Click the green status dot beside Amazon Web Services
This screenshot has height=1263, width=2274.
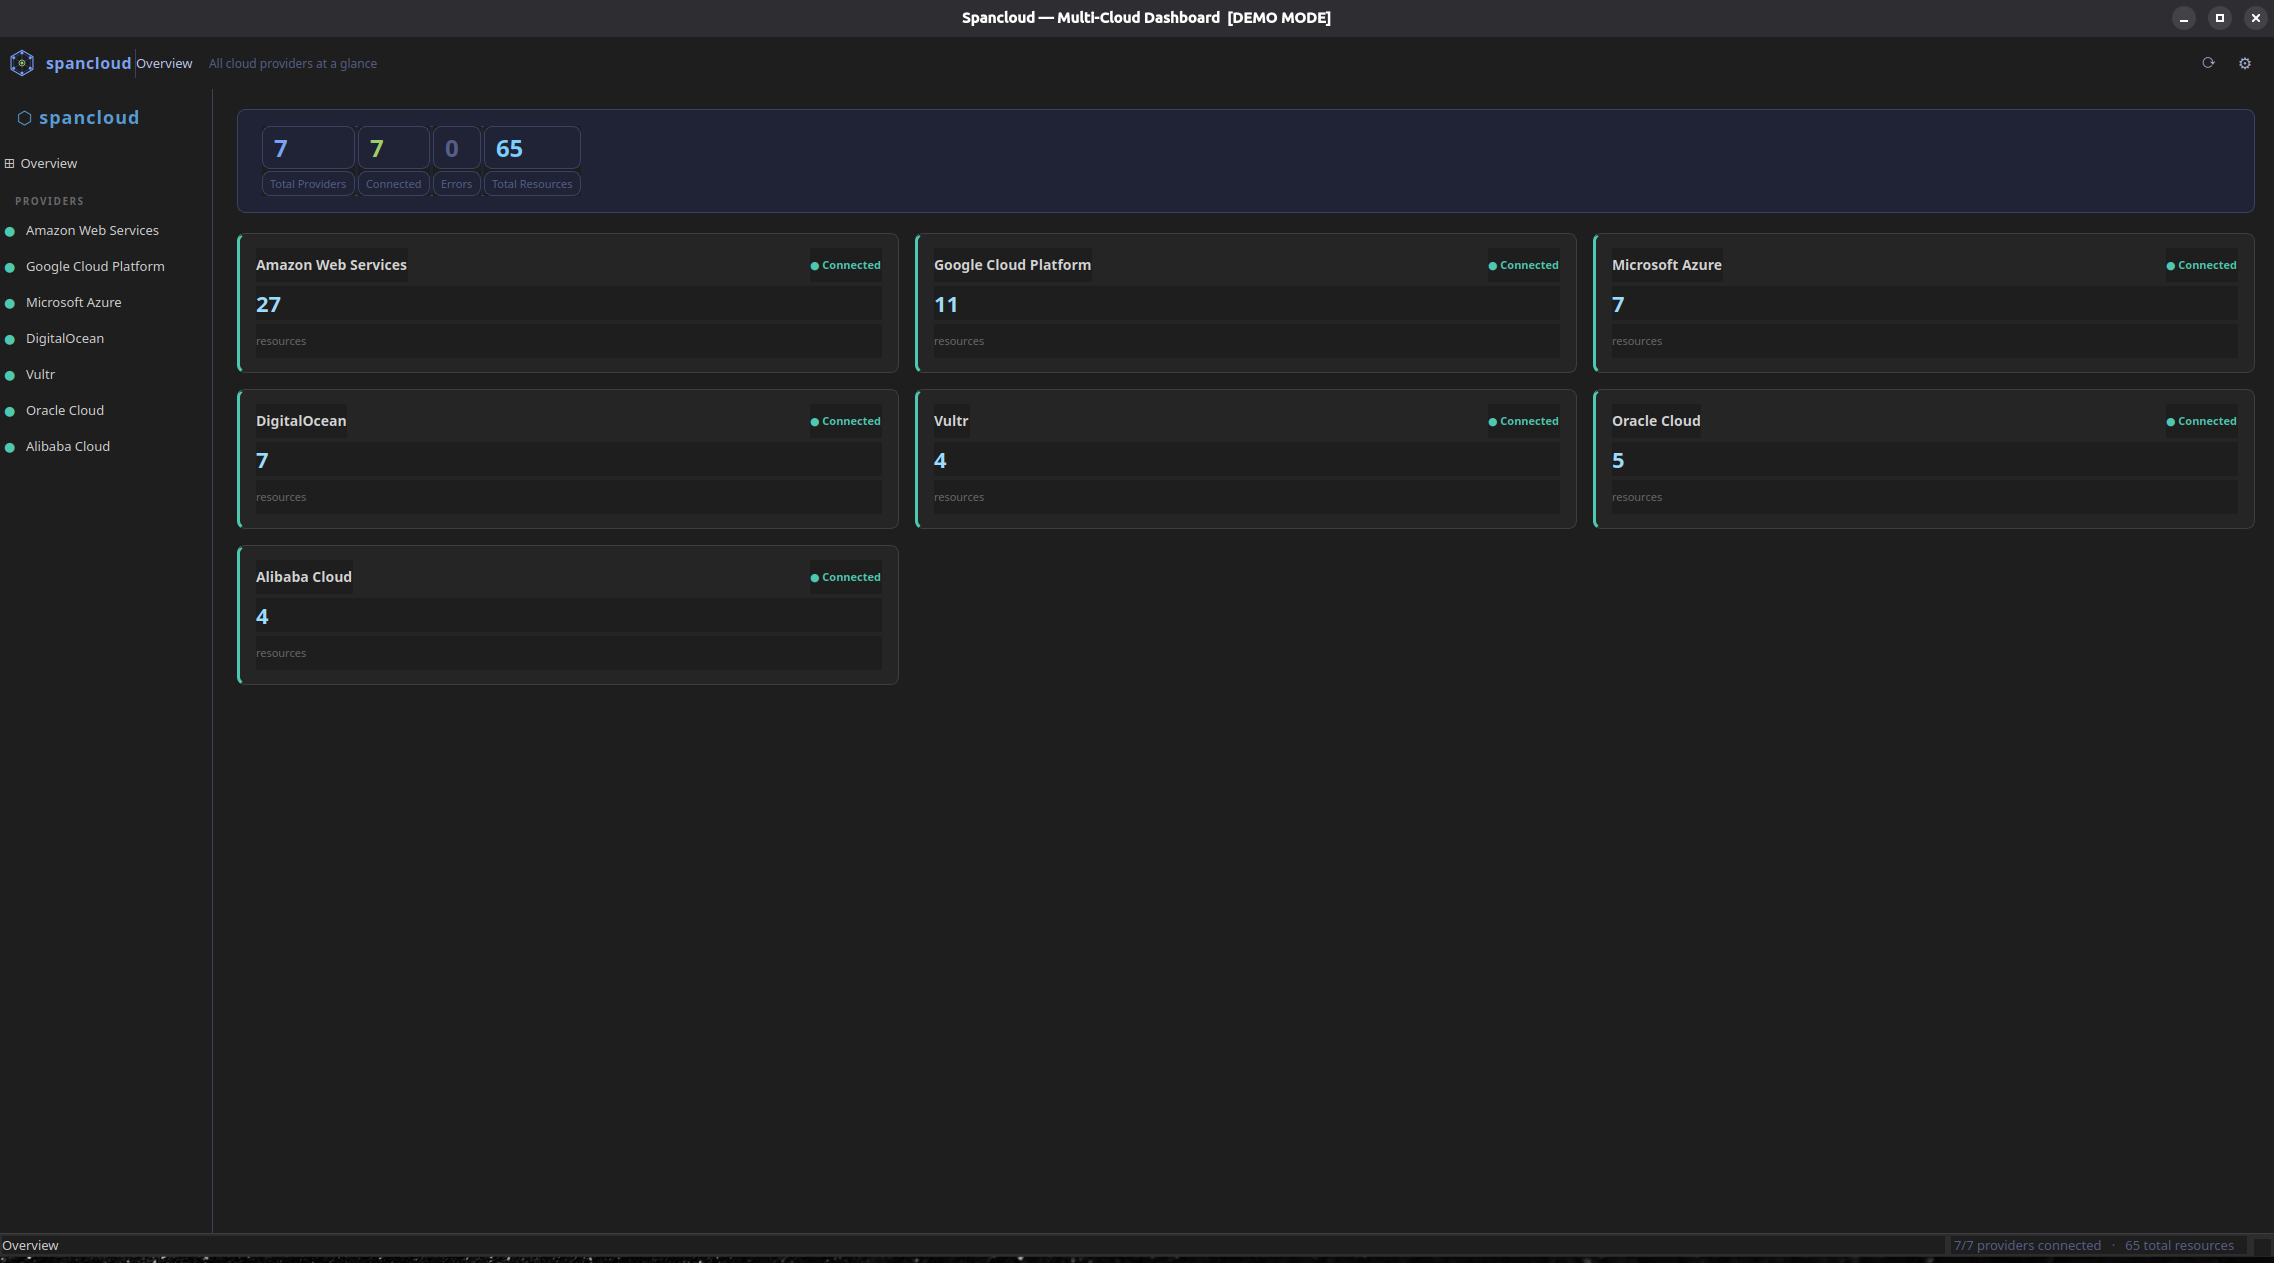10,231
